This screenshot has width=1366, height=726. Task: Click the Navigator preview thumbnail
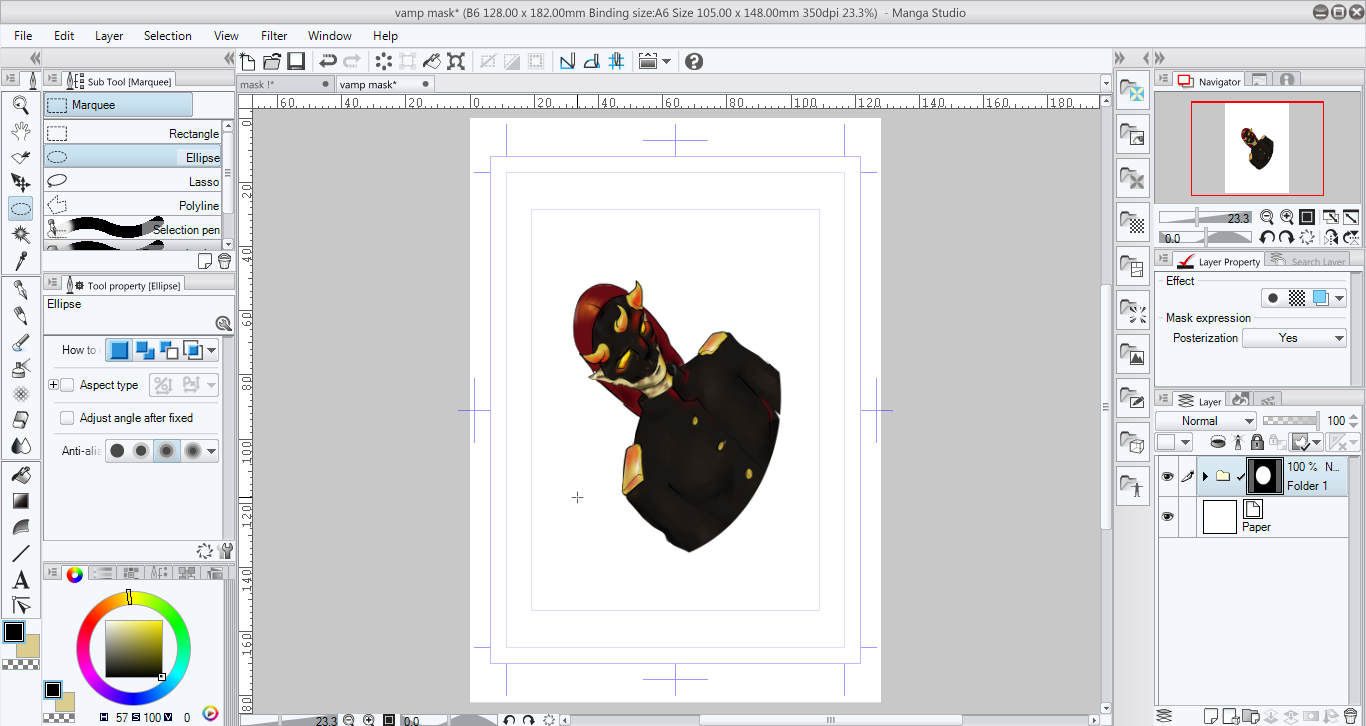point(1257,148)
